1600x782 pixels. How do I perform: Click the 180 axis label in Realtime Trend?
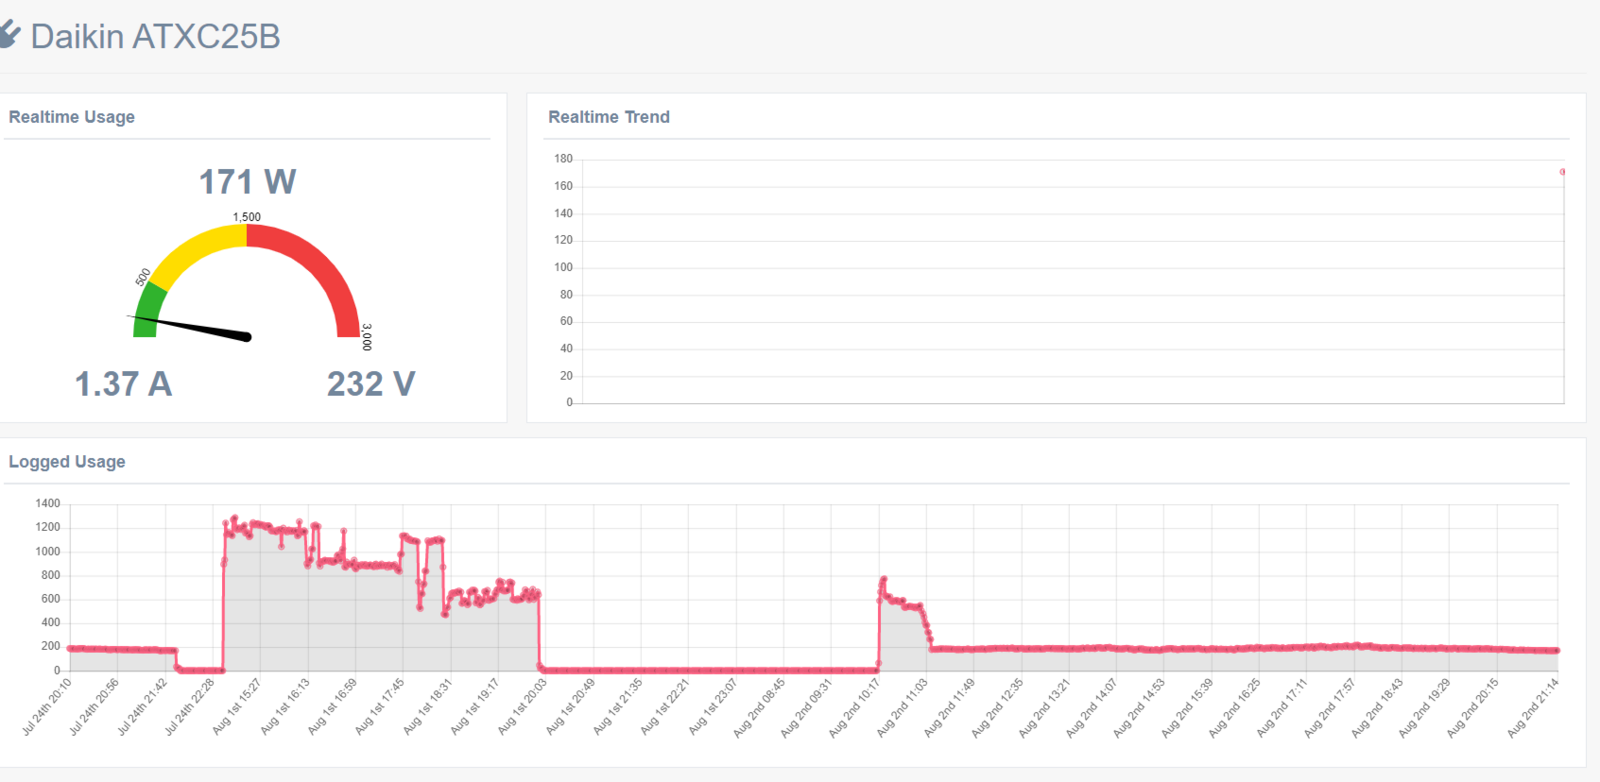click(563, 159)
